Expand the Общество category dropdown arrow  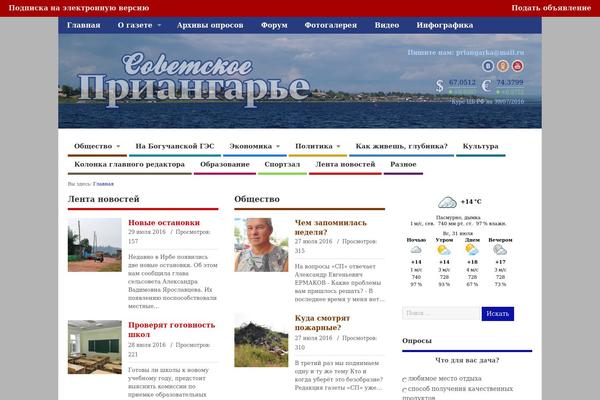pyautogui.click(x=118, y=146)
